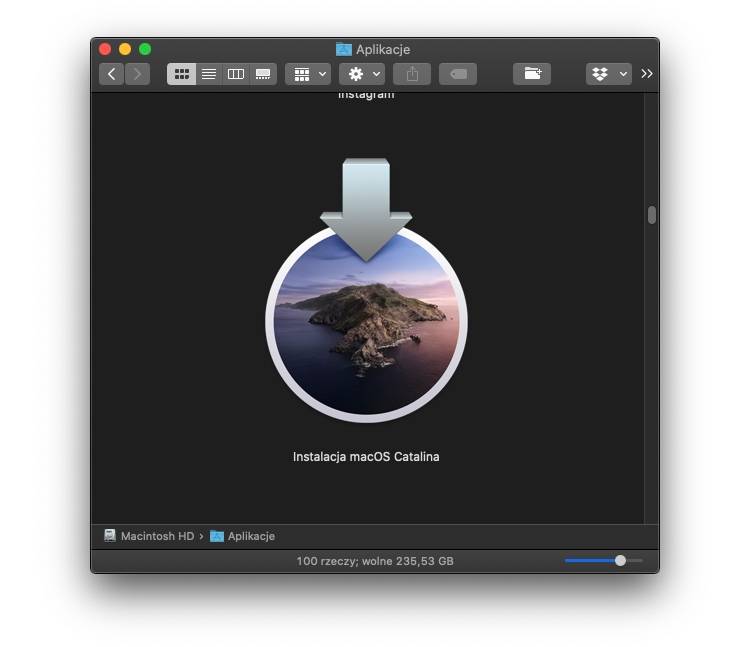Viewport: 750px width, 647px height.
Task: Switch to gallery view
Action: 263,74
